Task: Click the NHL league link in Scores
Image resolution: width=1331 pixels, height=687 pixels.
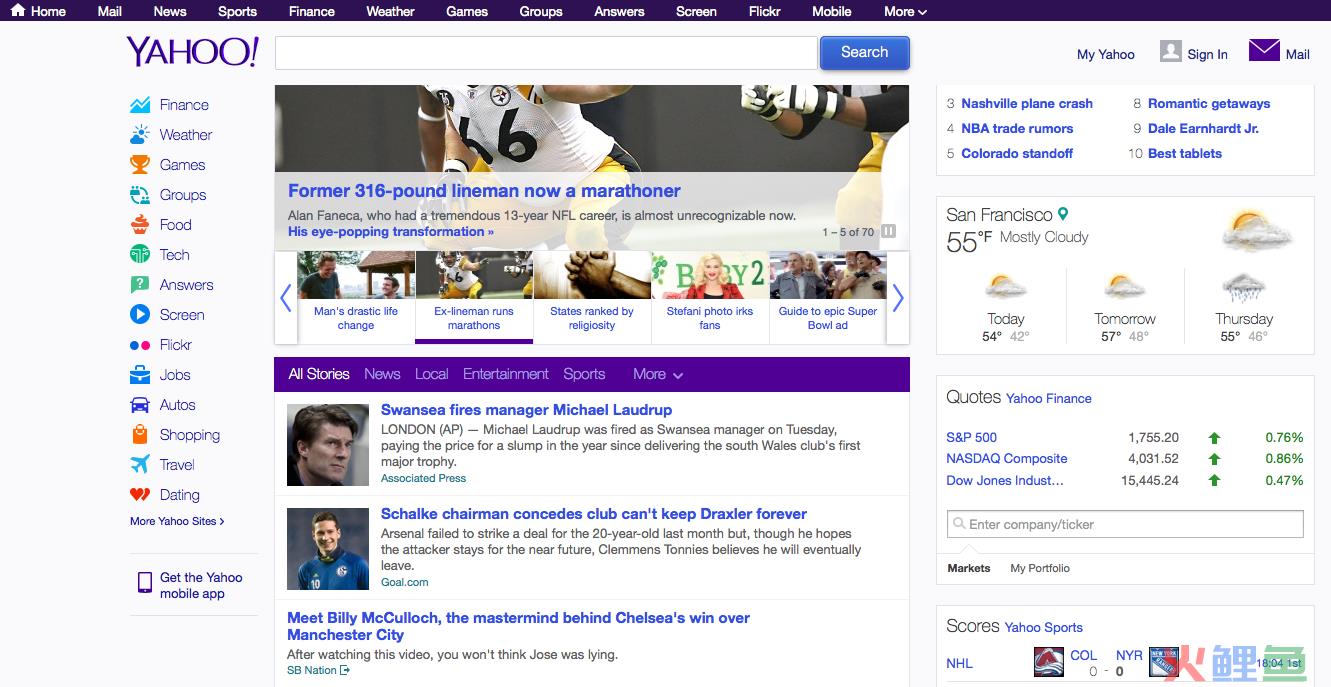Action: pyautogui.click(x=959, y=663)
